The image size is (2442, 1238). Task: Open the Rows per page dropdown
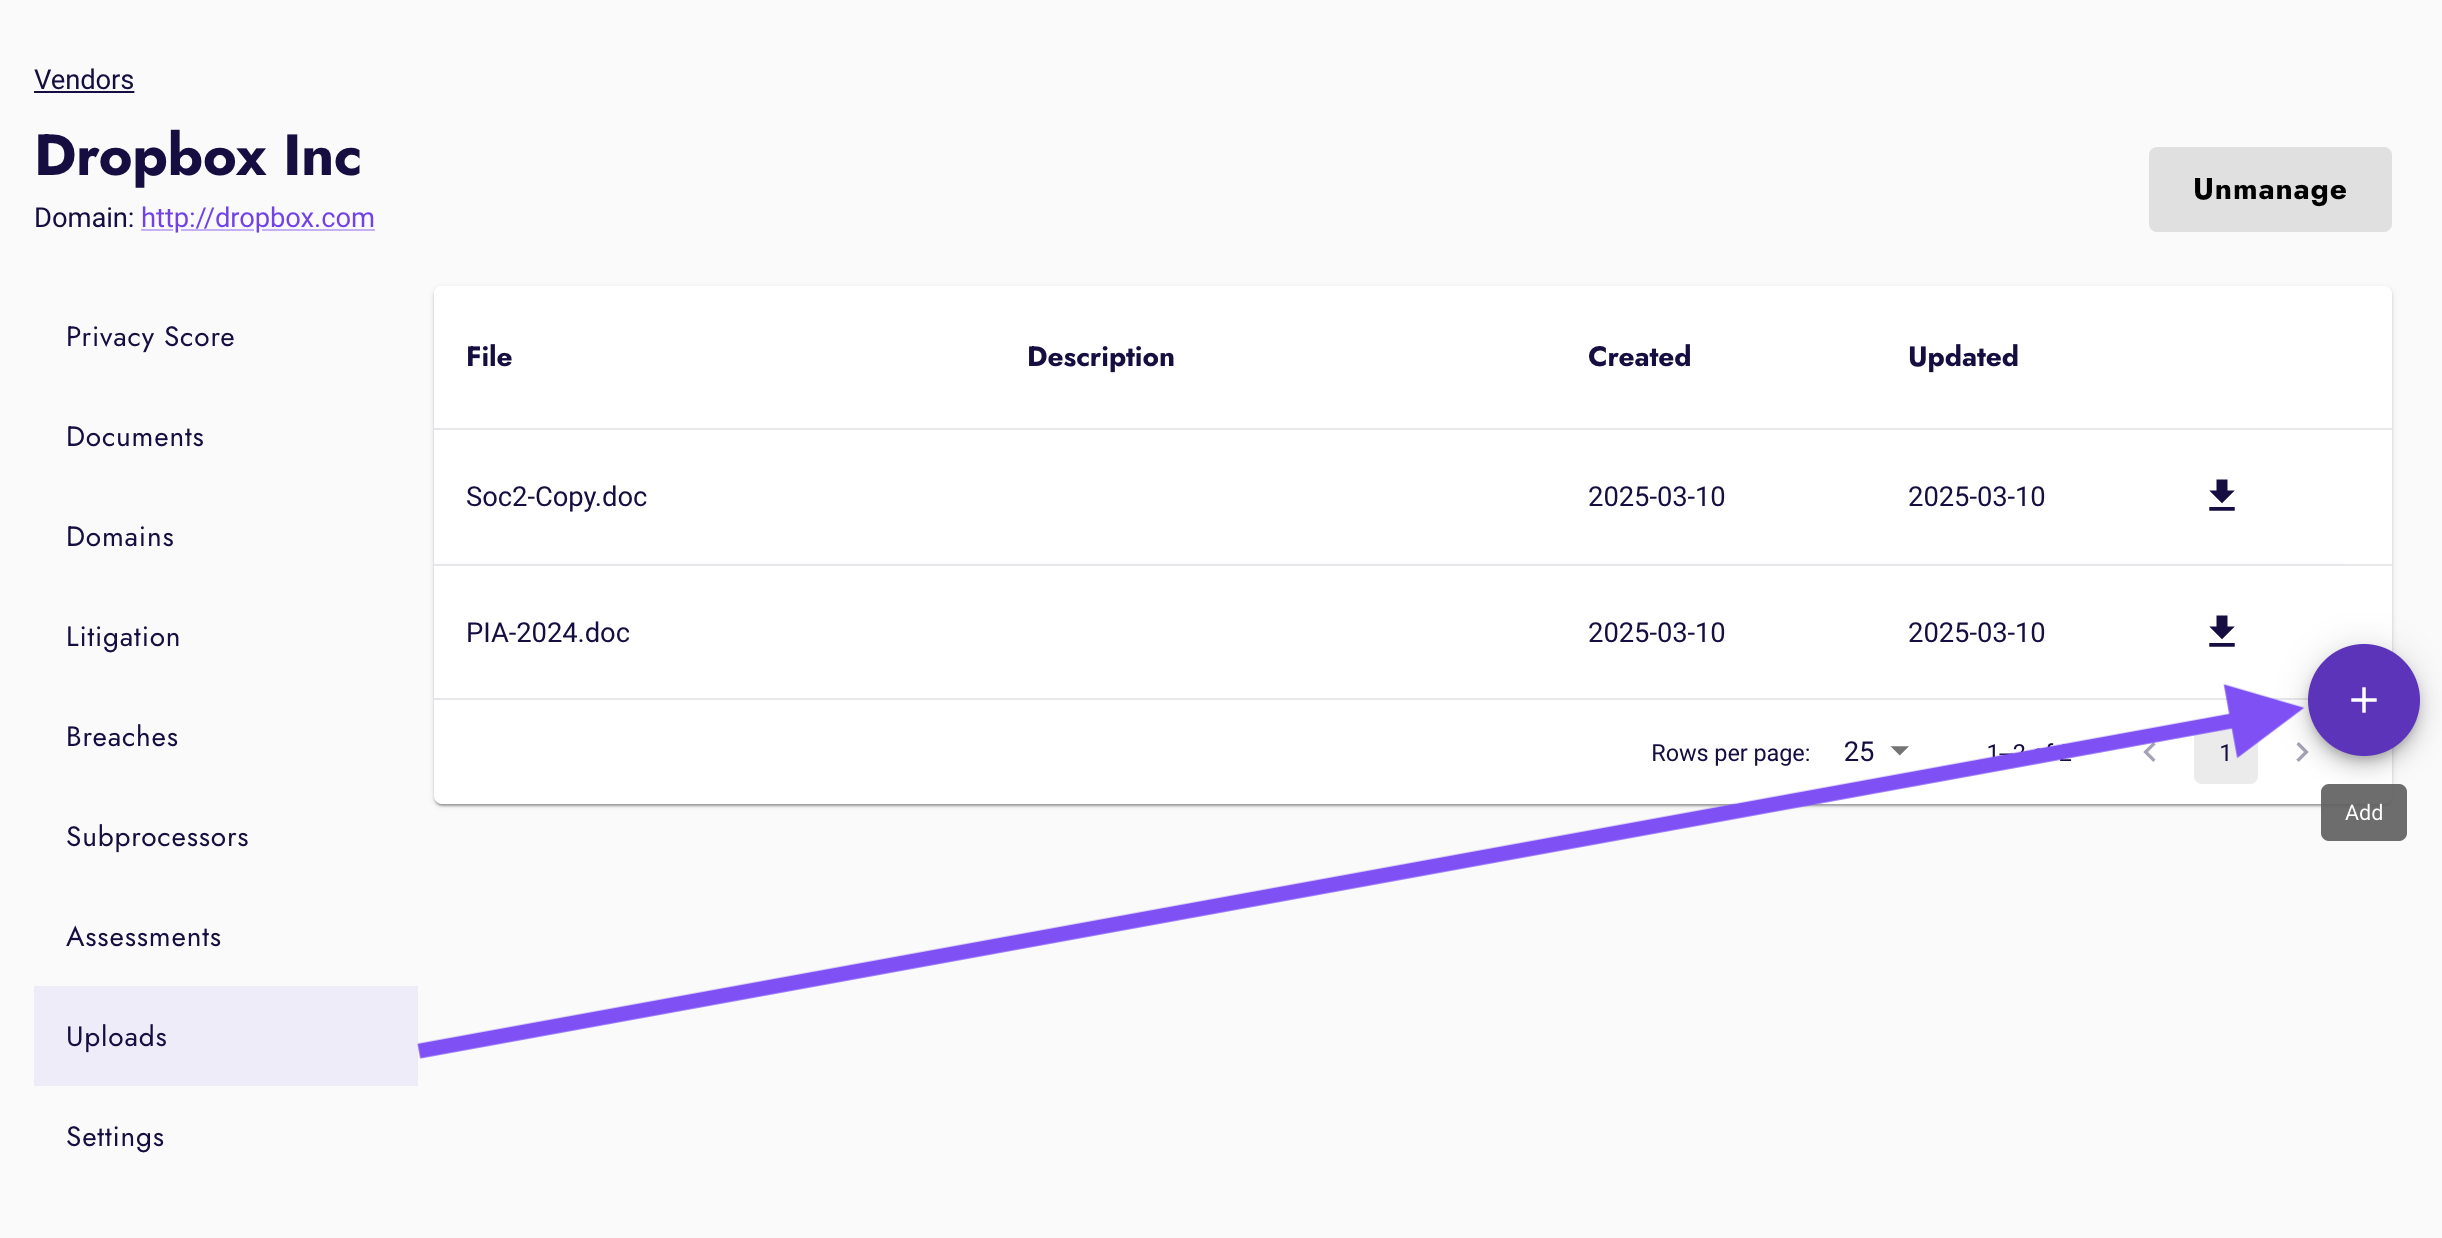coord(1876,752)
